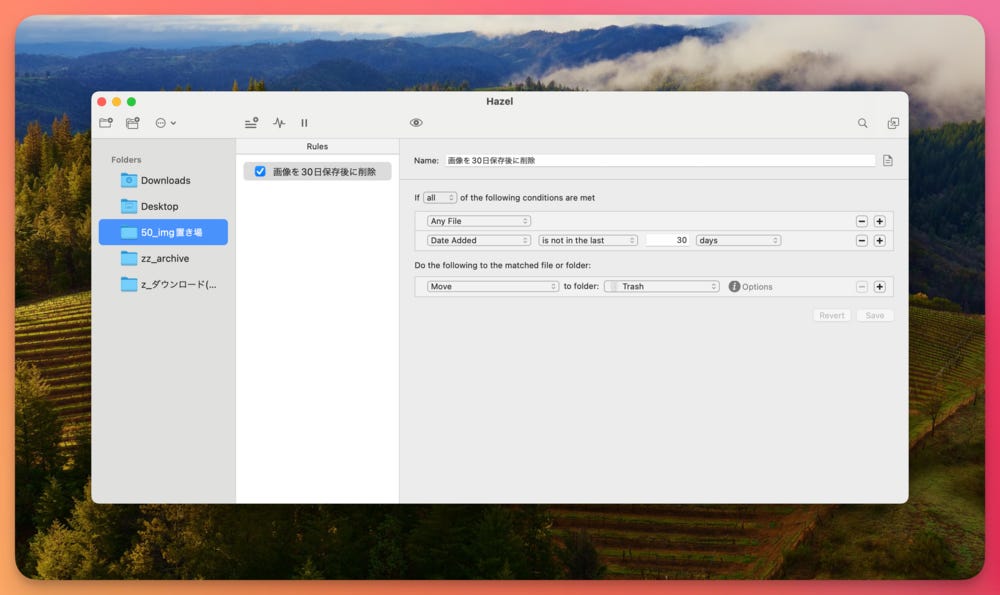Click the Rules column header
The width and height of the screenshot is (1000, 595).
coord(317,147)
